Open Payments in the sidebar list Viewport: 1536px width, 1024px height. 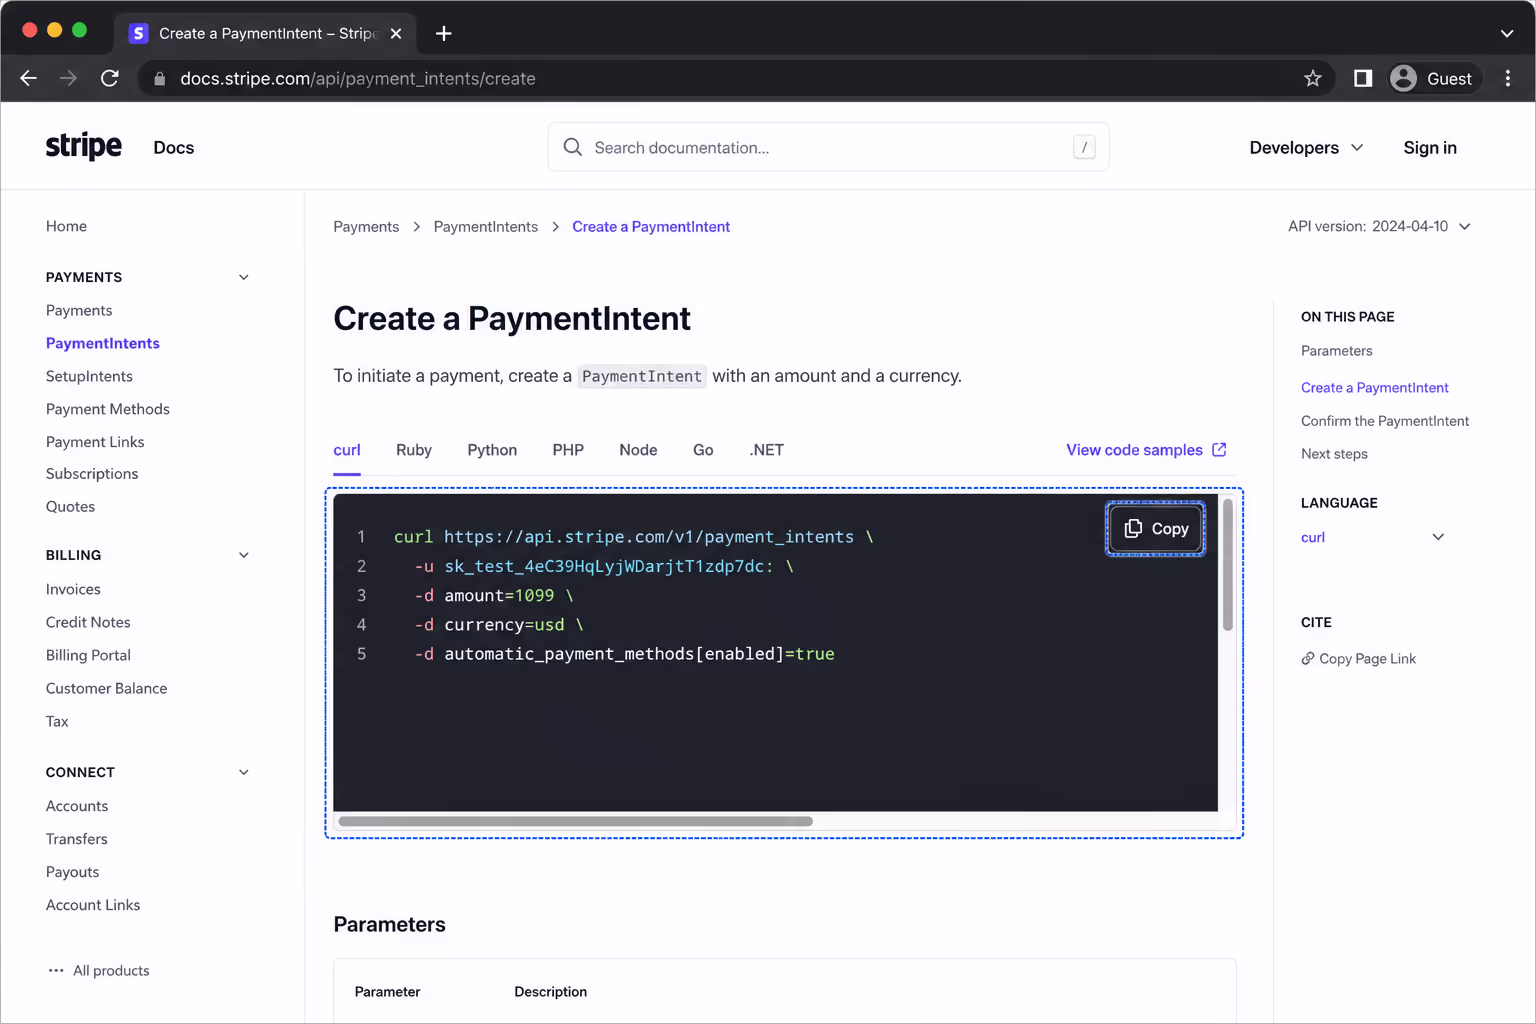[79, 310]
